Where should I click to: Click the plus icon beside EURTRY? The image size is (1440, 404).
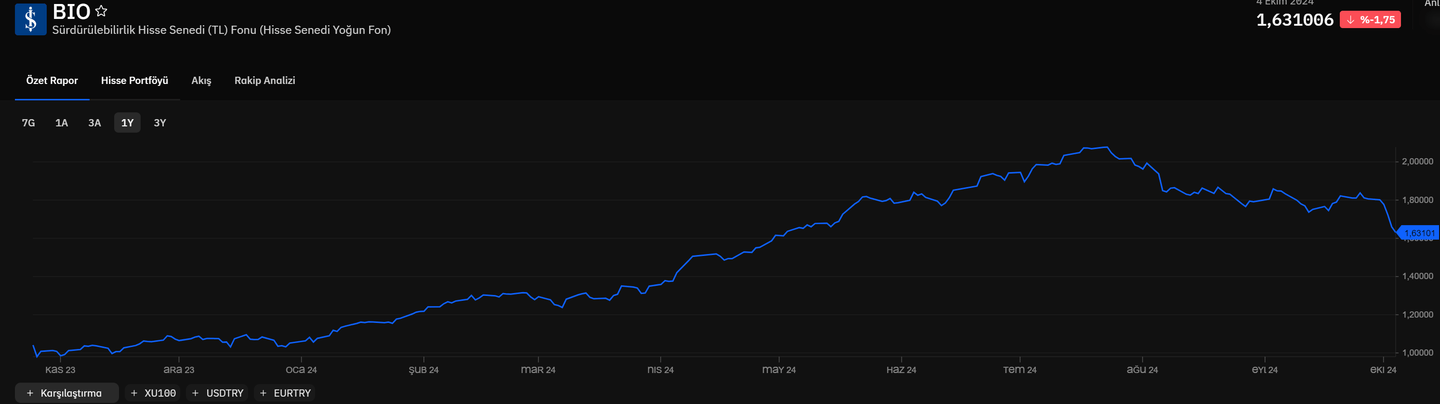(x=264, y=393)
